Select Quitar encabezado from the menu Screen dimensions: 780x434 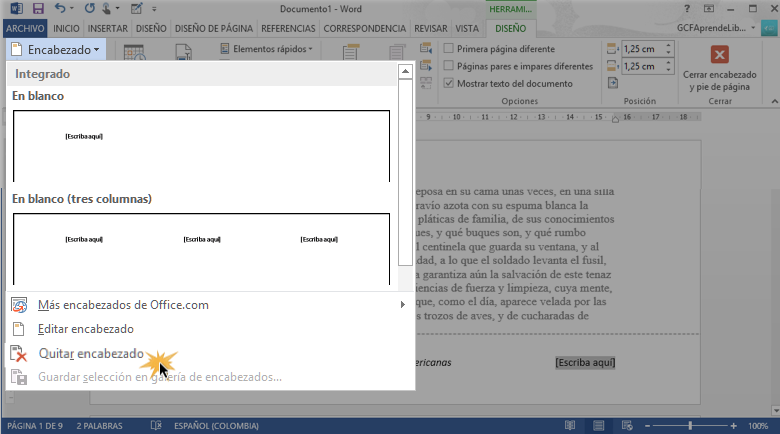coord(91,353)
